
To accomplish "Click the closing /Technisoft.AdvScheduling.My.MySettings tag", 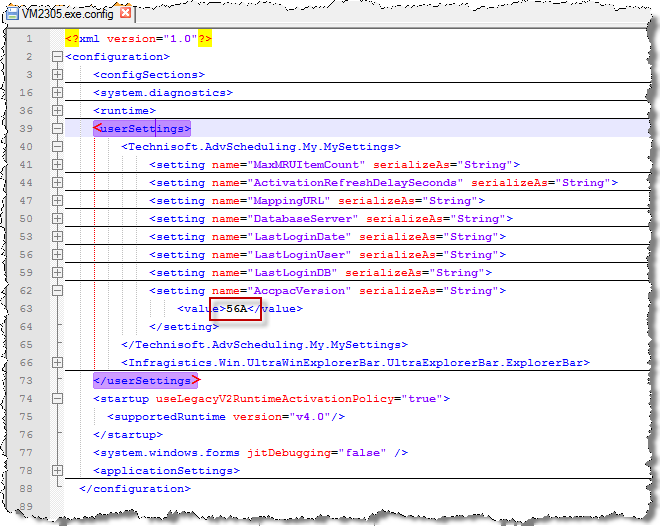I will coord(264,345).
